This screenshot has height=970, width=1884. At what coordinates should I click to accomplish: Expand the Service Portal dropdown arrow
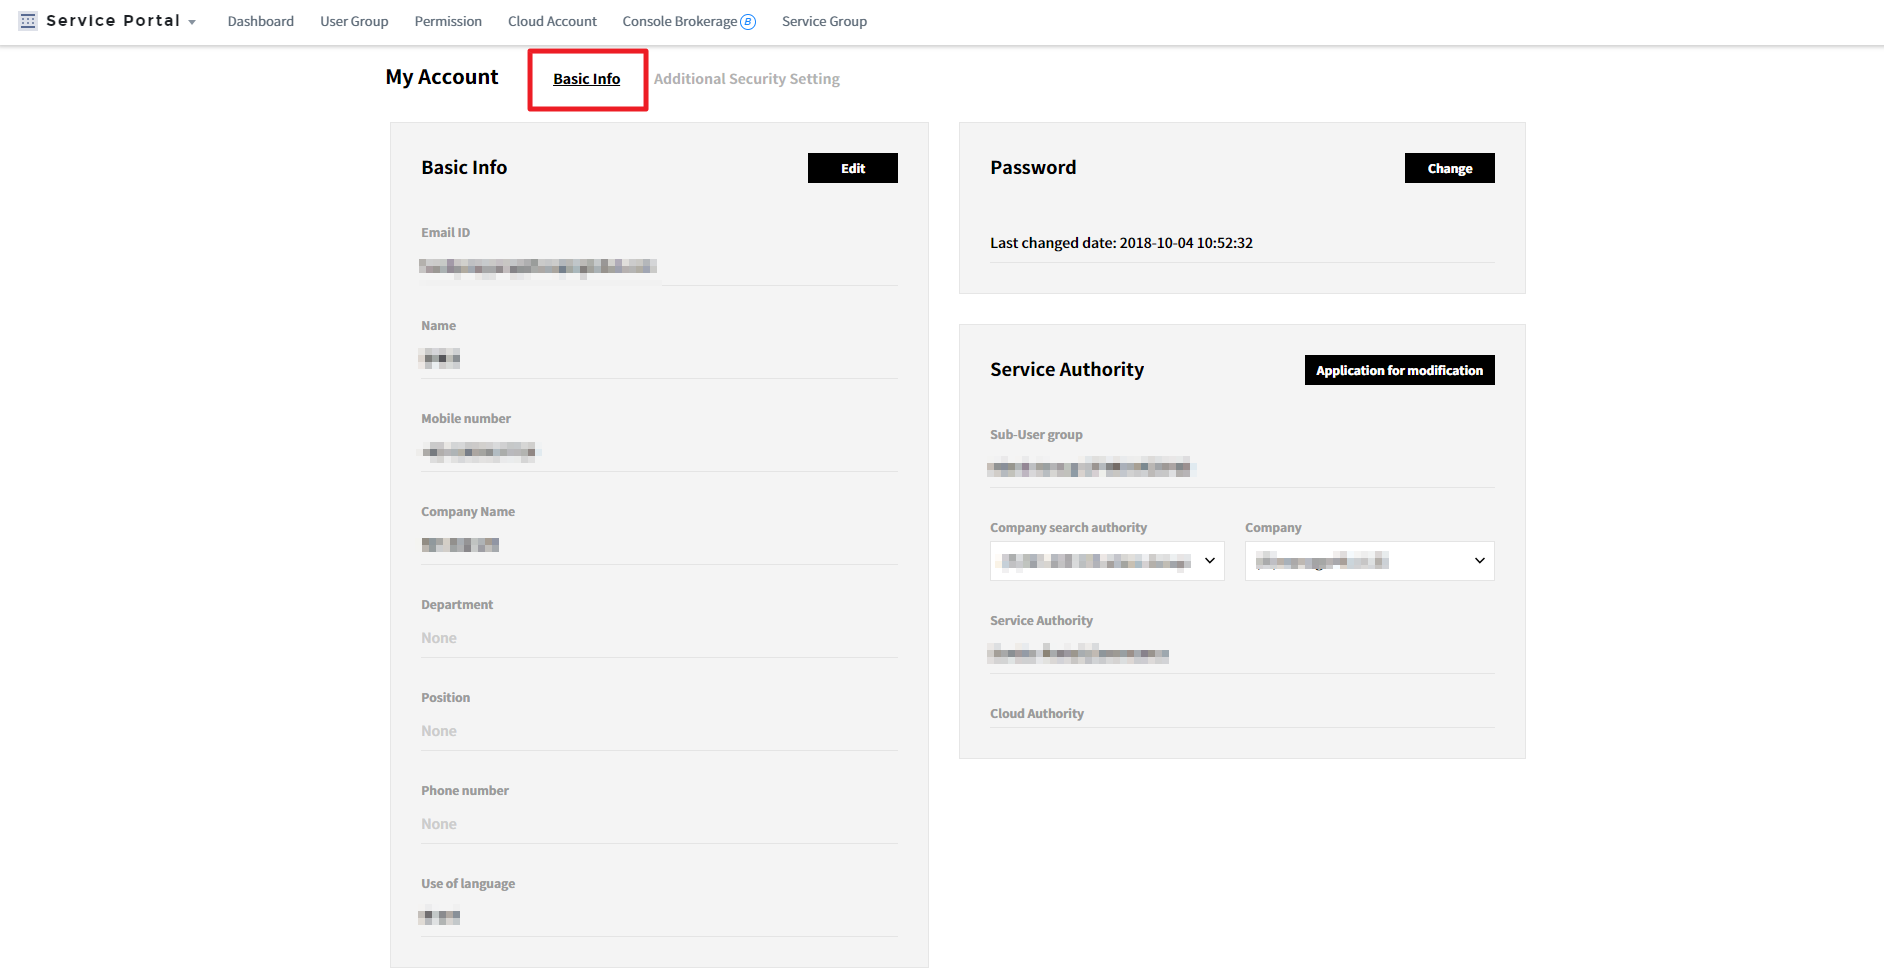[192, 22]
